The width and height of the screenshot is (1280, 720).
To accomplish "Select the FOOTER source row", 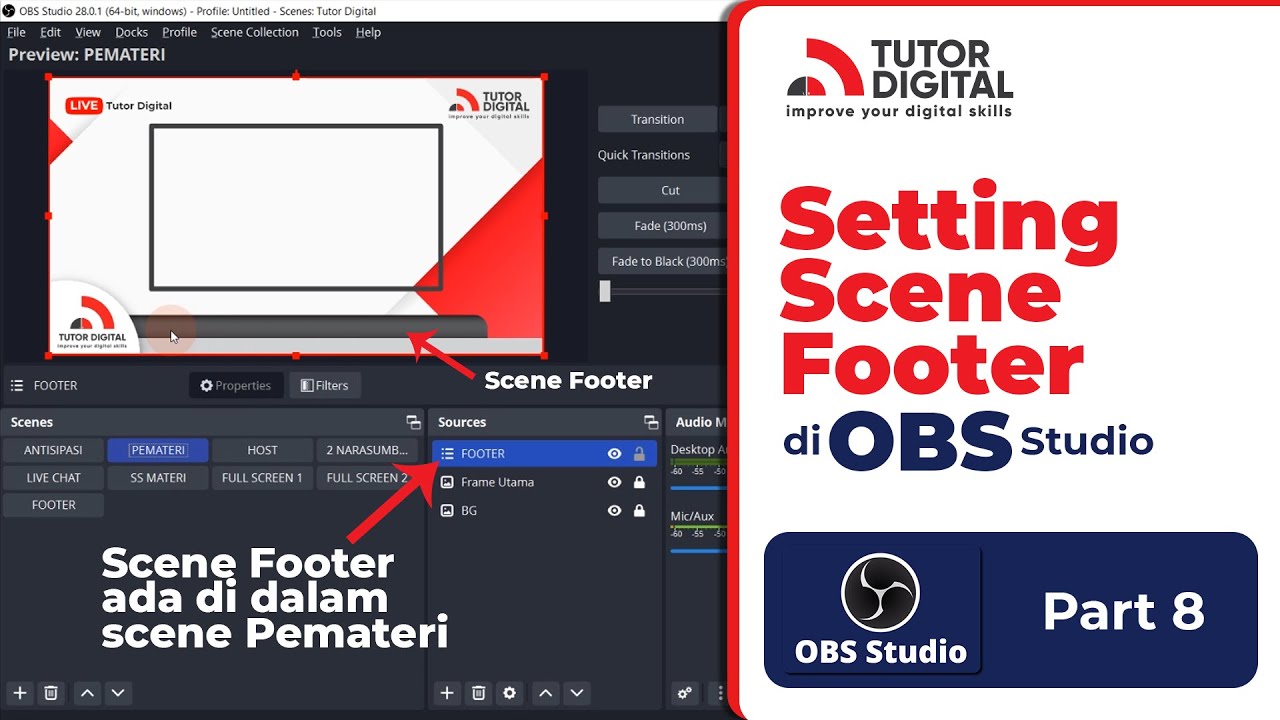I will [x=545, y=453].
